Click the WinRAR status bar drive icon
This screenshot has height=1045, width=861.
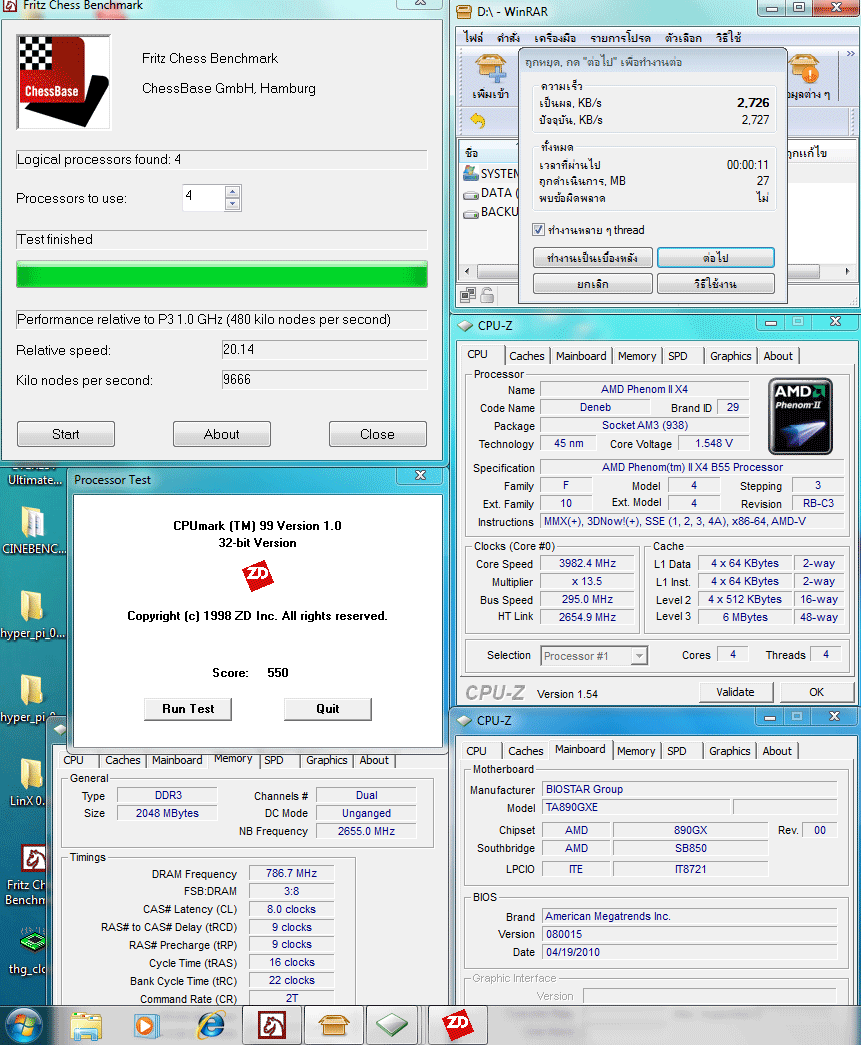point(468,295)
